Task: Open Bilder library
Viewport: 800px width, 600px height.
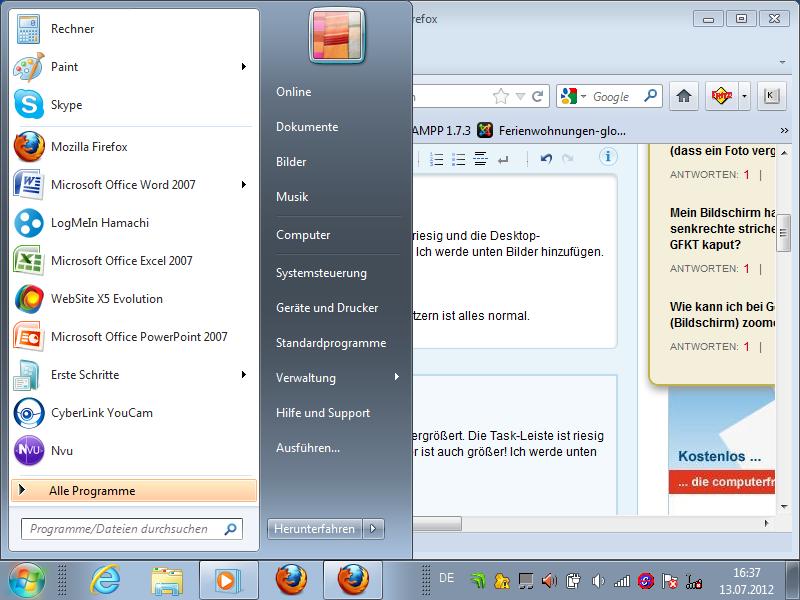Action: coord(291,162)
